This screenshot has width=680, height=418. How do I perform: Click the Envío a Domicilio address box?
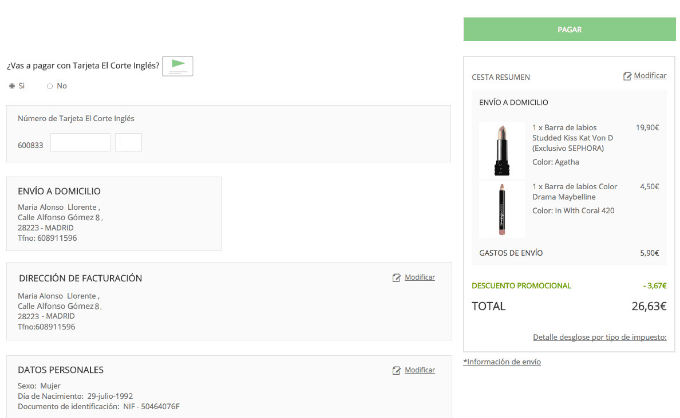point(114,213)
